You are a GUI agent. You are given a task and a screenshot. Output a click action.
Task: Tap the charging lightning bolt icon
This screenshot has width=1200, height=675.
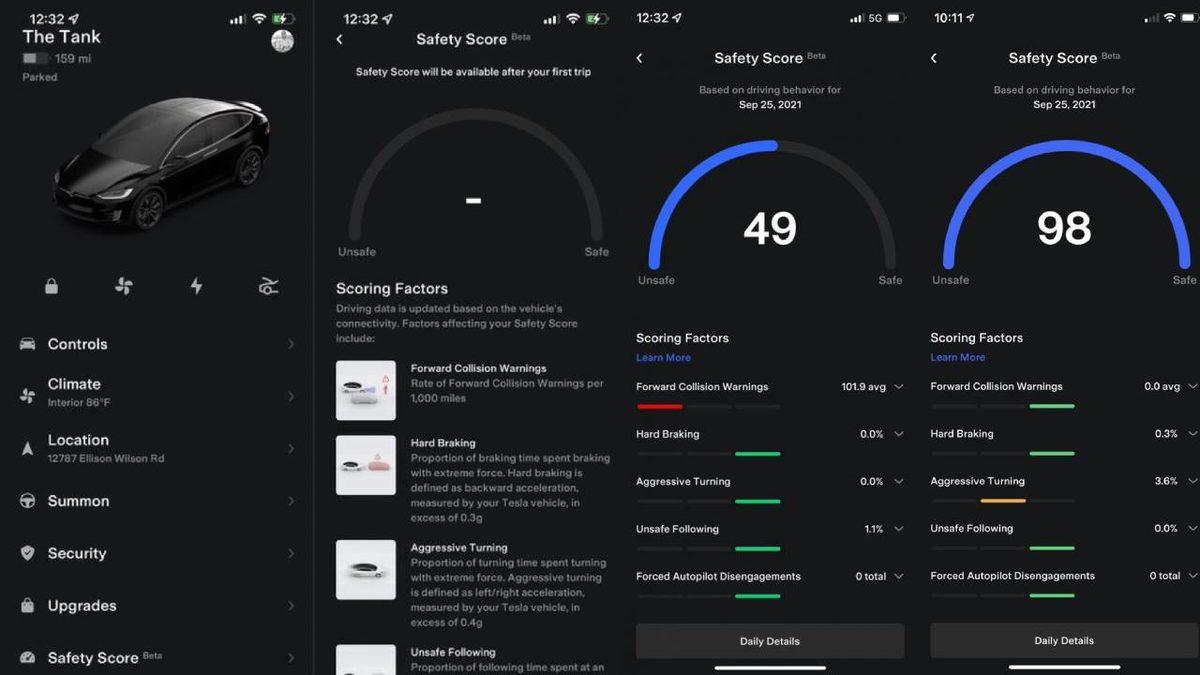coord(196,287)
